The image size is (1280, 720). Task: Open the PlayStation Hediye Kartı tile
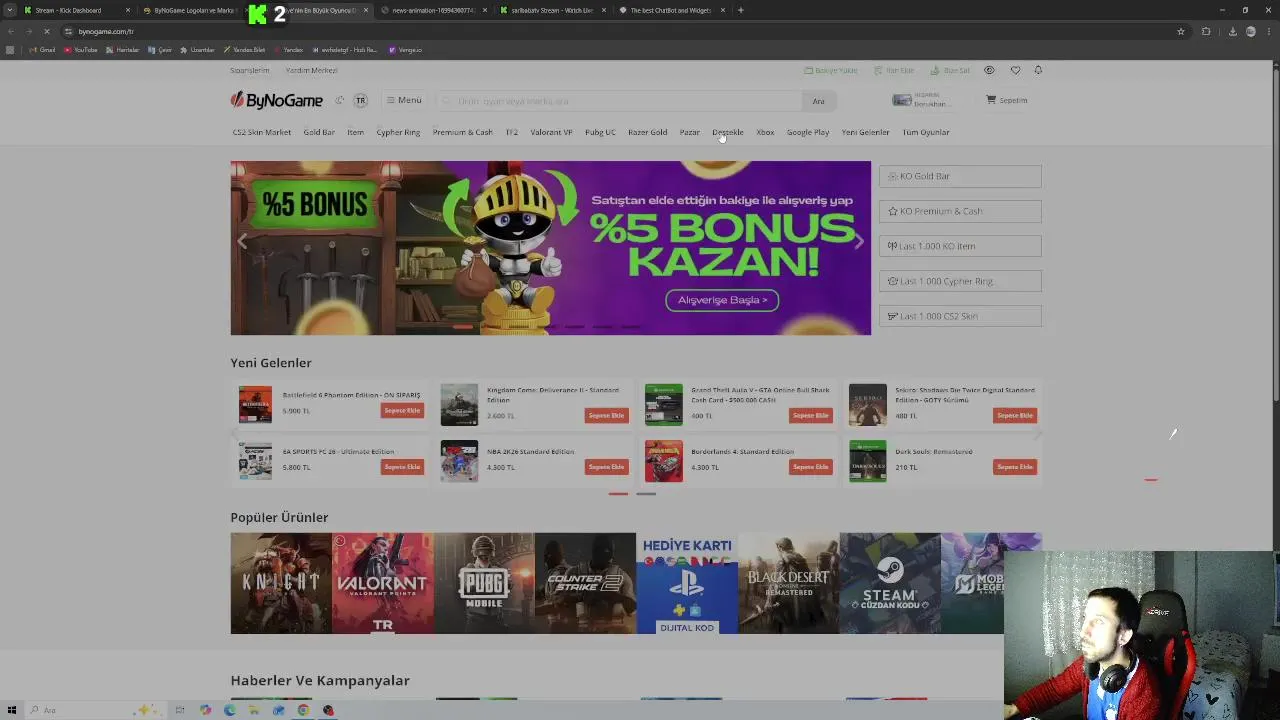coord(687,583)
